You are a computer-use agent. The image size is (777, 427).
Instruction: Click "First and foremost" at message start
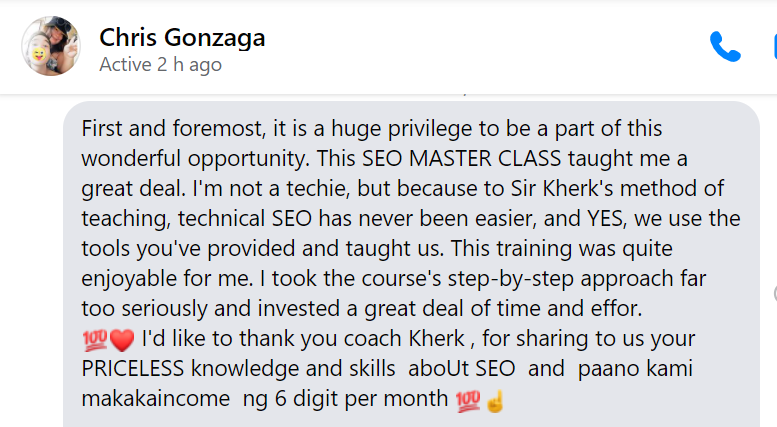click(x=162, y=129)
